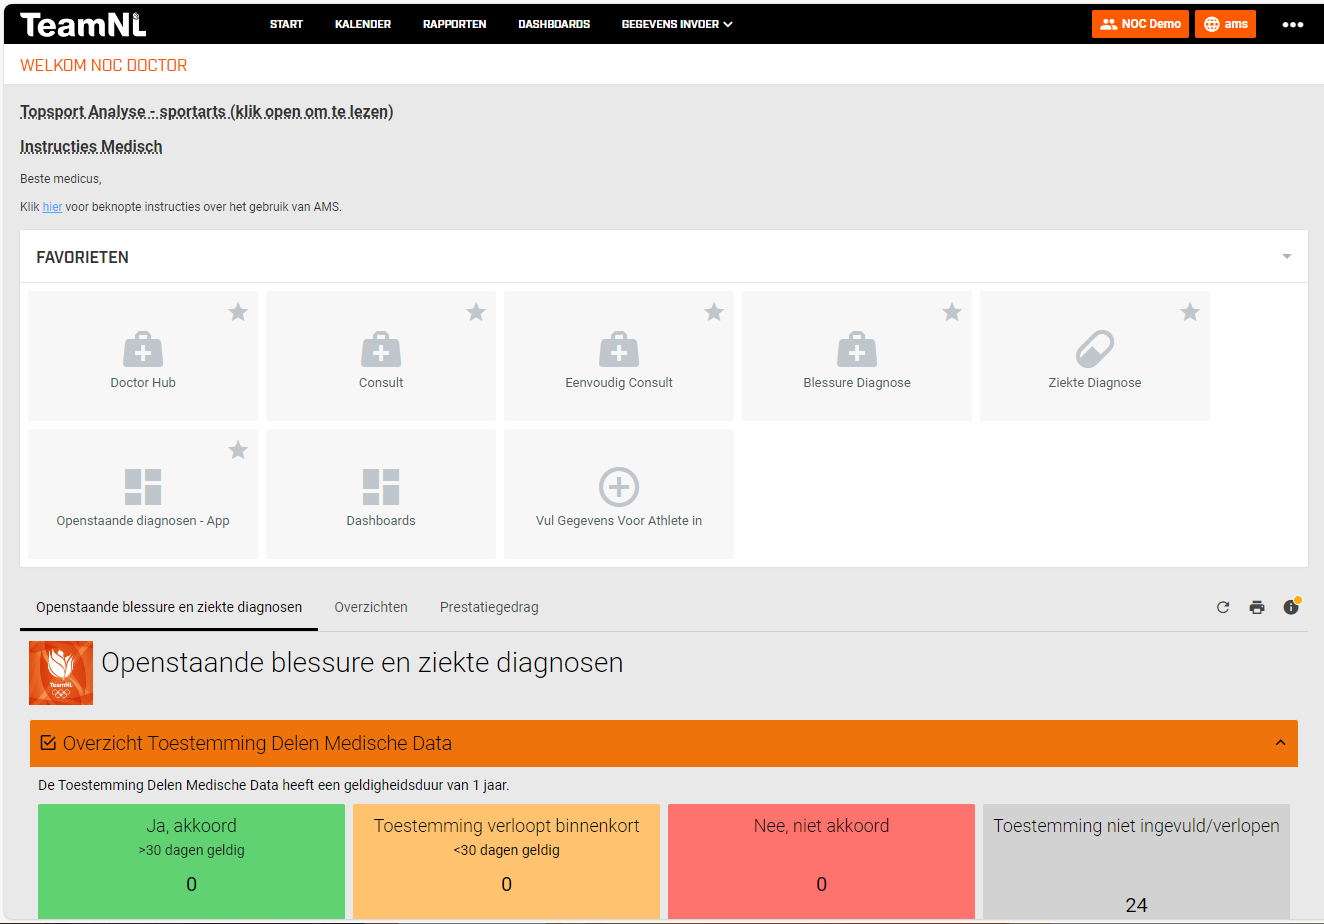
Task: Click the info icon with notification dot
Action: pos(1291,607)
